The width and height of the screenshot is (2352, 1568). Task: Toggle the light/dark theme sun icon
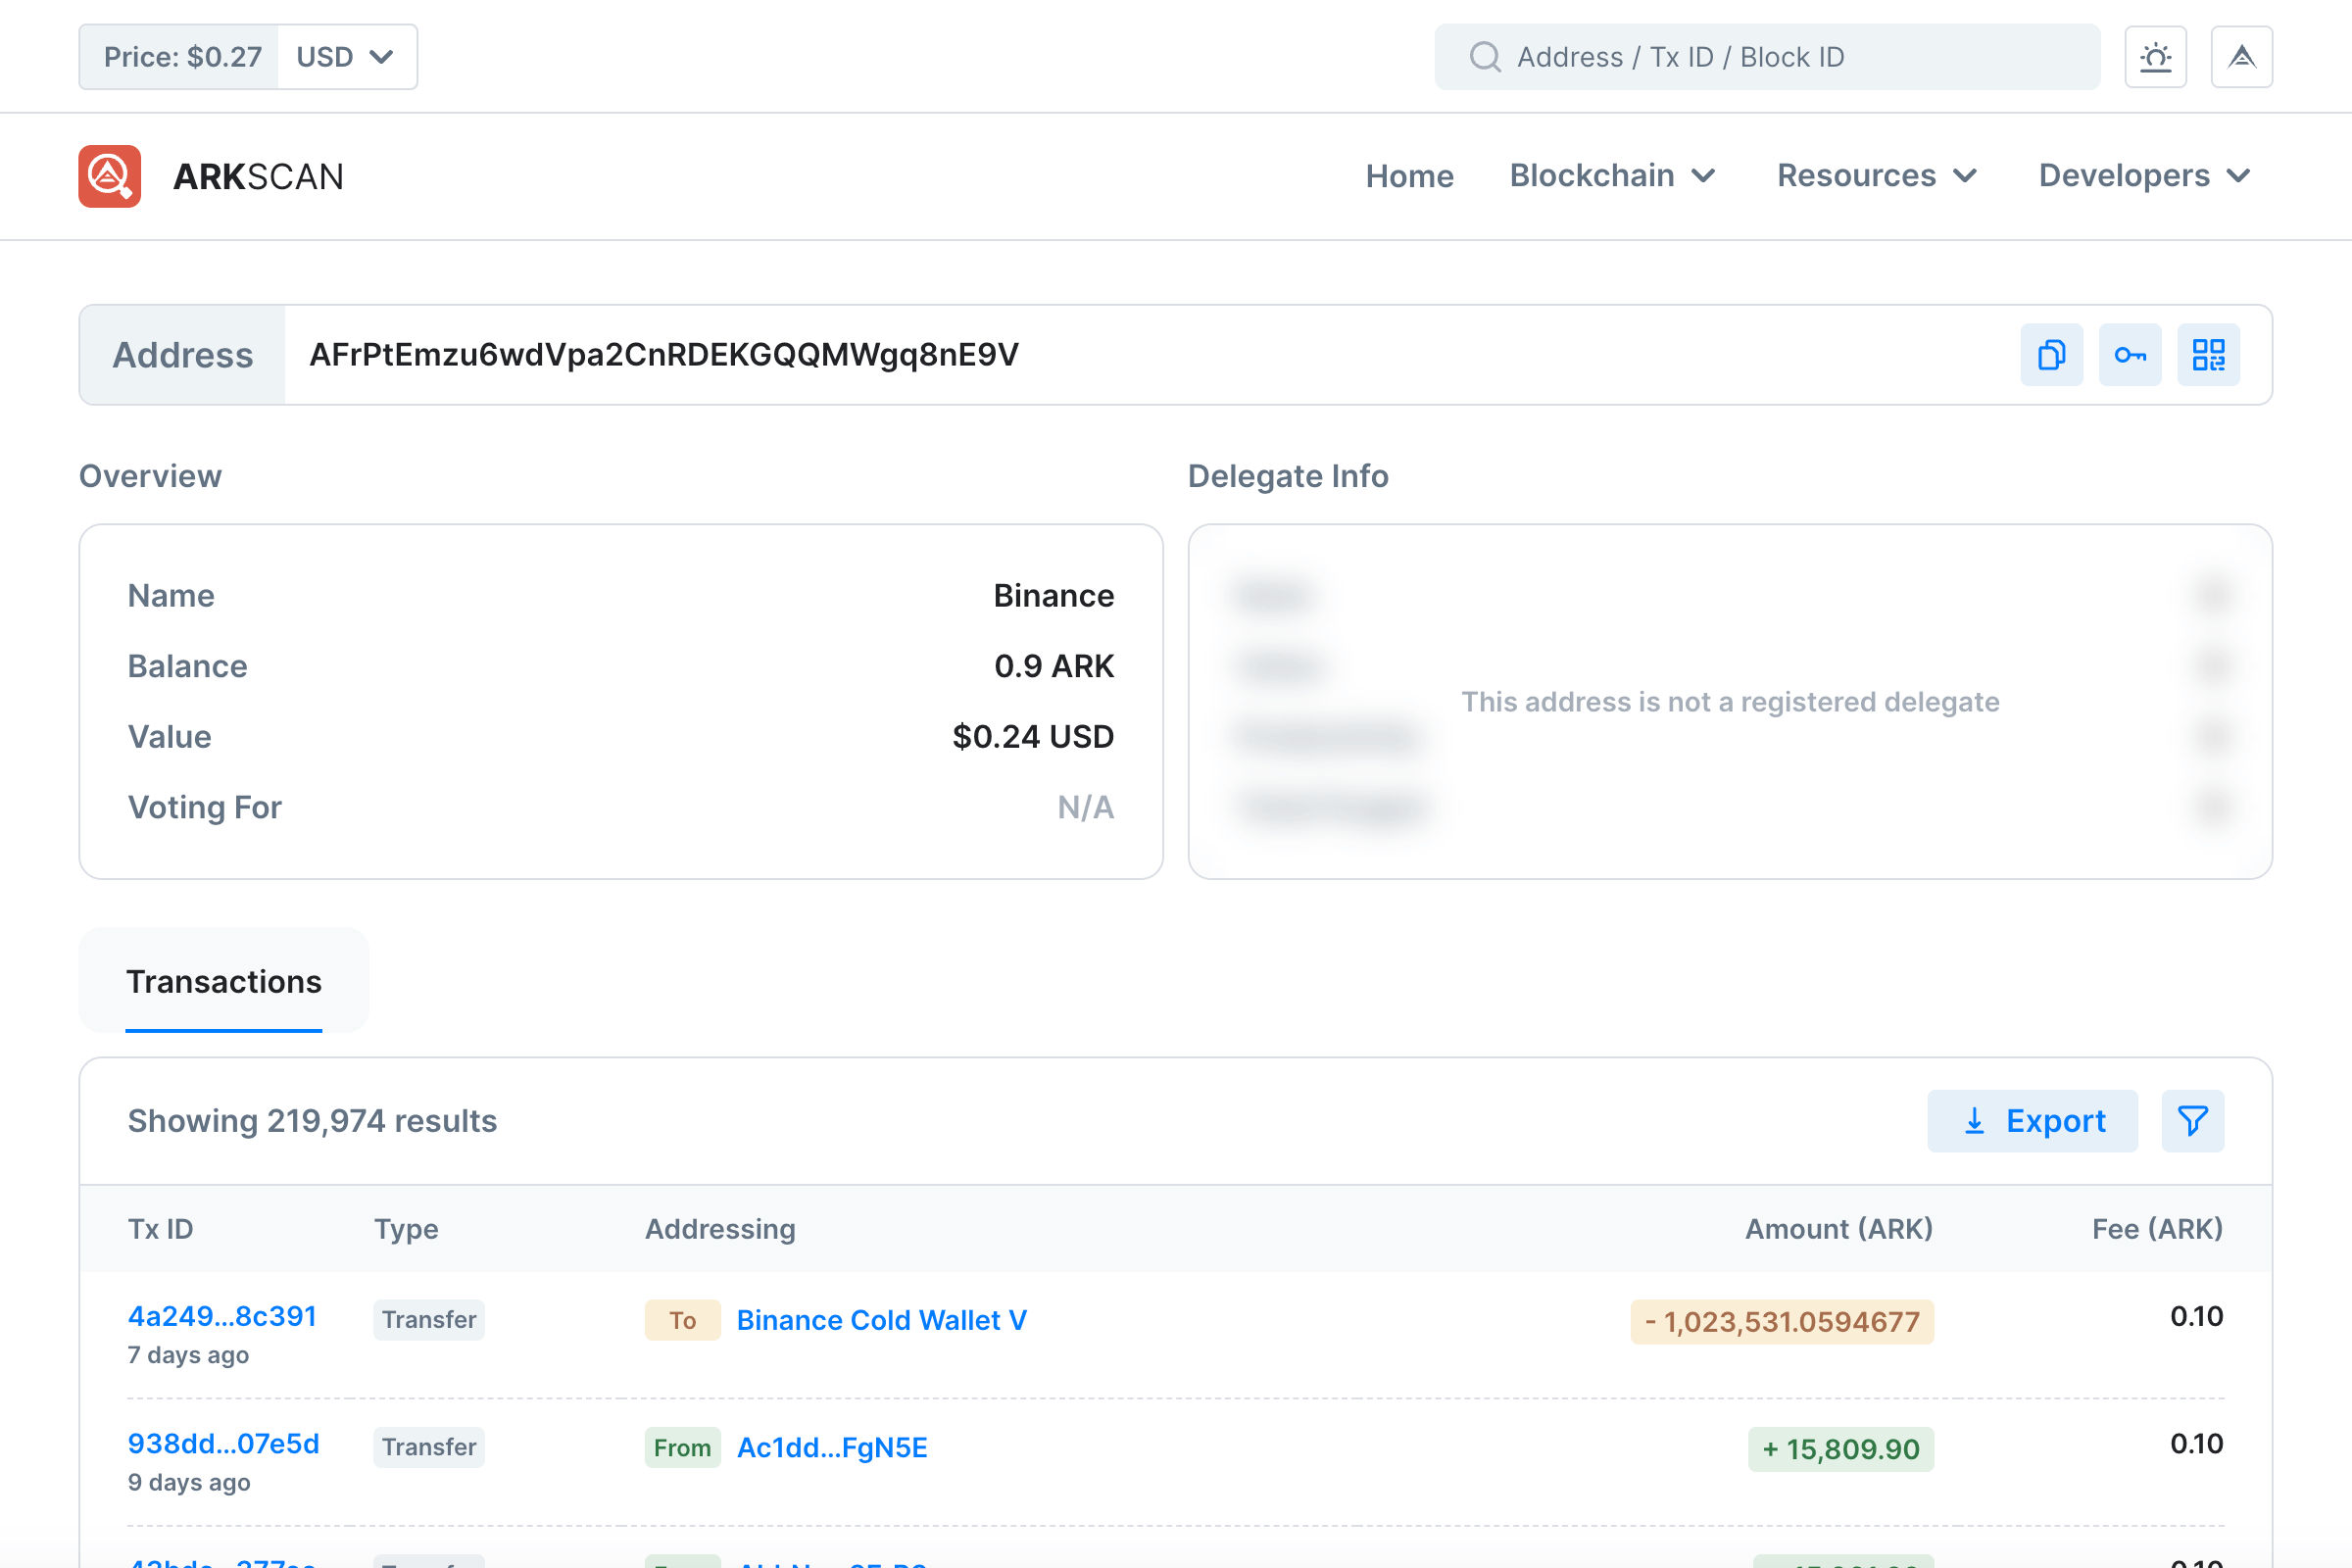(2155, 57)
